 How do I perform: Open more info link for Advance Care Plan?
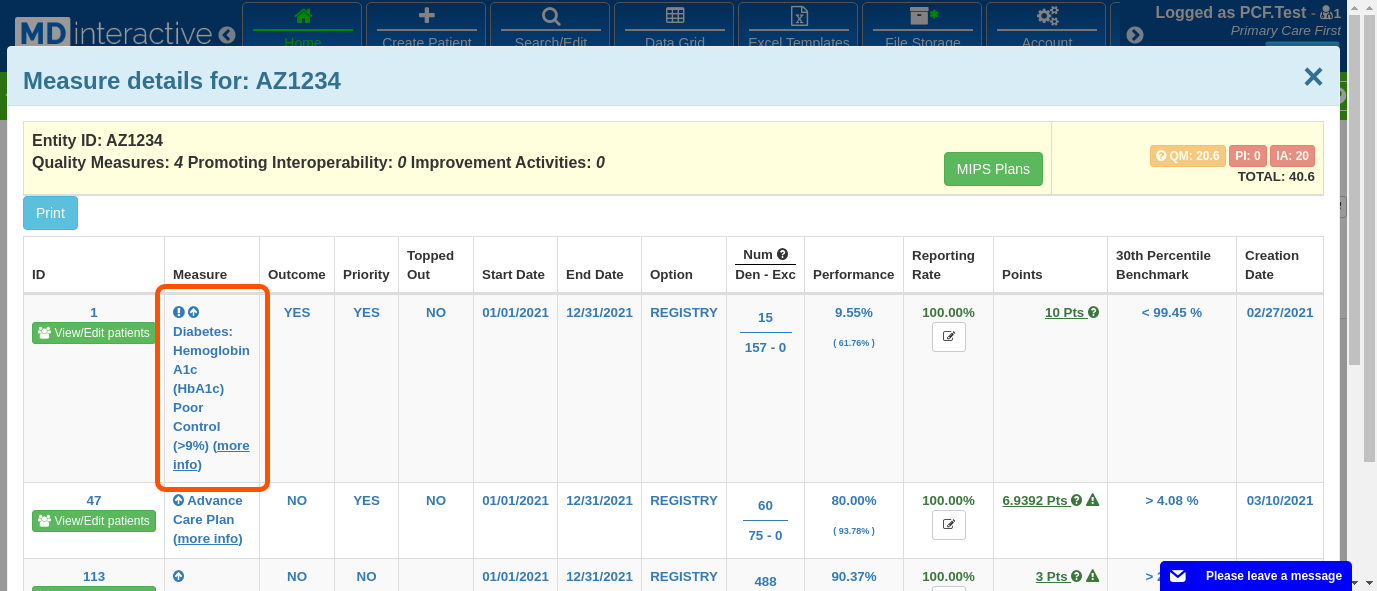point(208,539)
